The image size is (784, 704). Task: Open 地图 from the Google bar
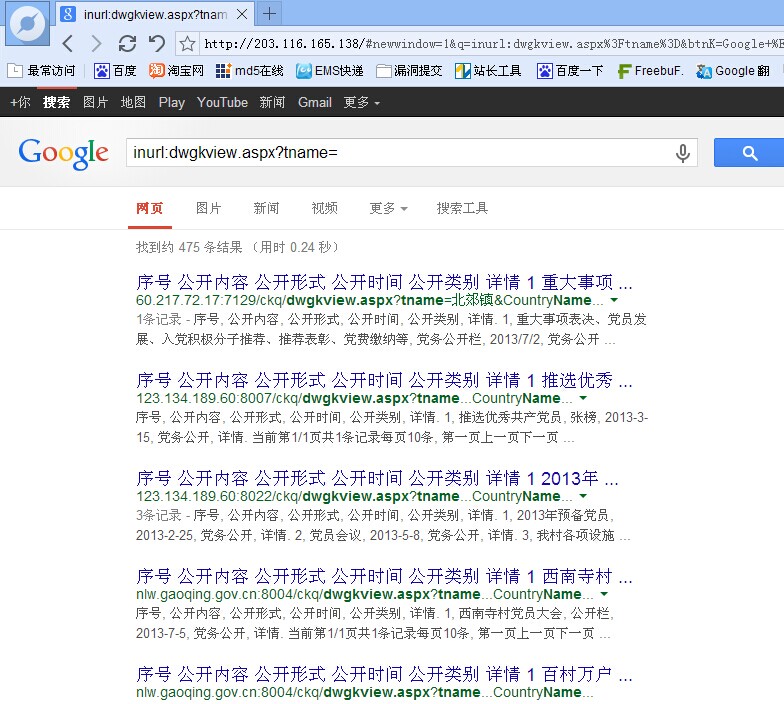[x=133, y=102]
